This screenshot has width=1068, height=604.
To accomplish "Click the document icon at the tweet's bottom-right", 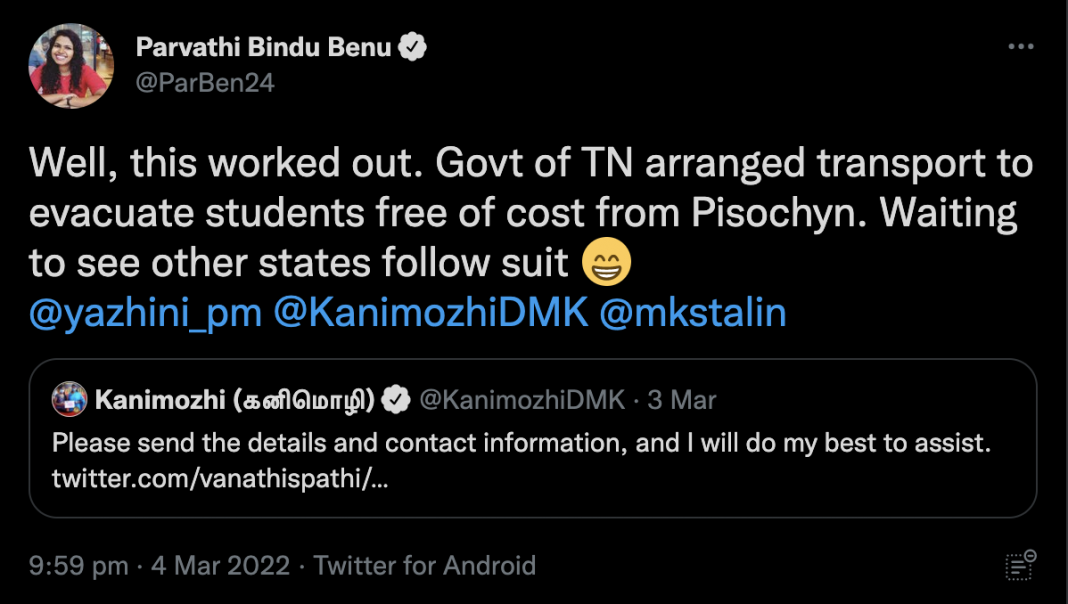I will (1020, 565).
